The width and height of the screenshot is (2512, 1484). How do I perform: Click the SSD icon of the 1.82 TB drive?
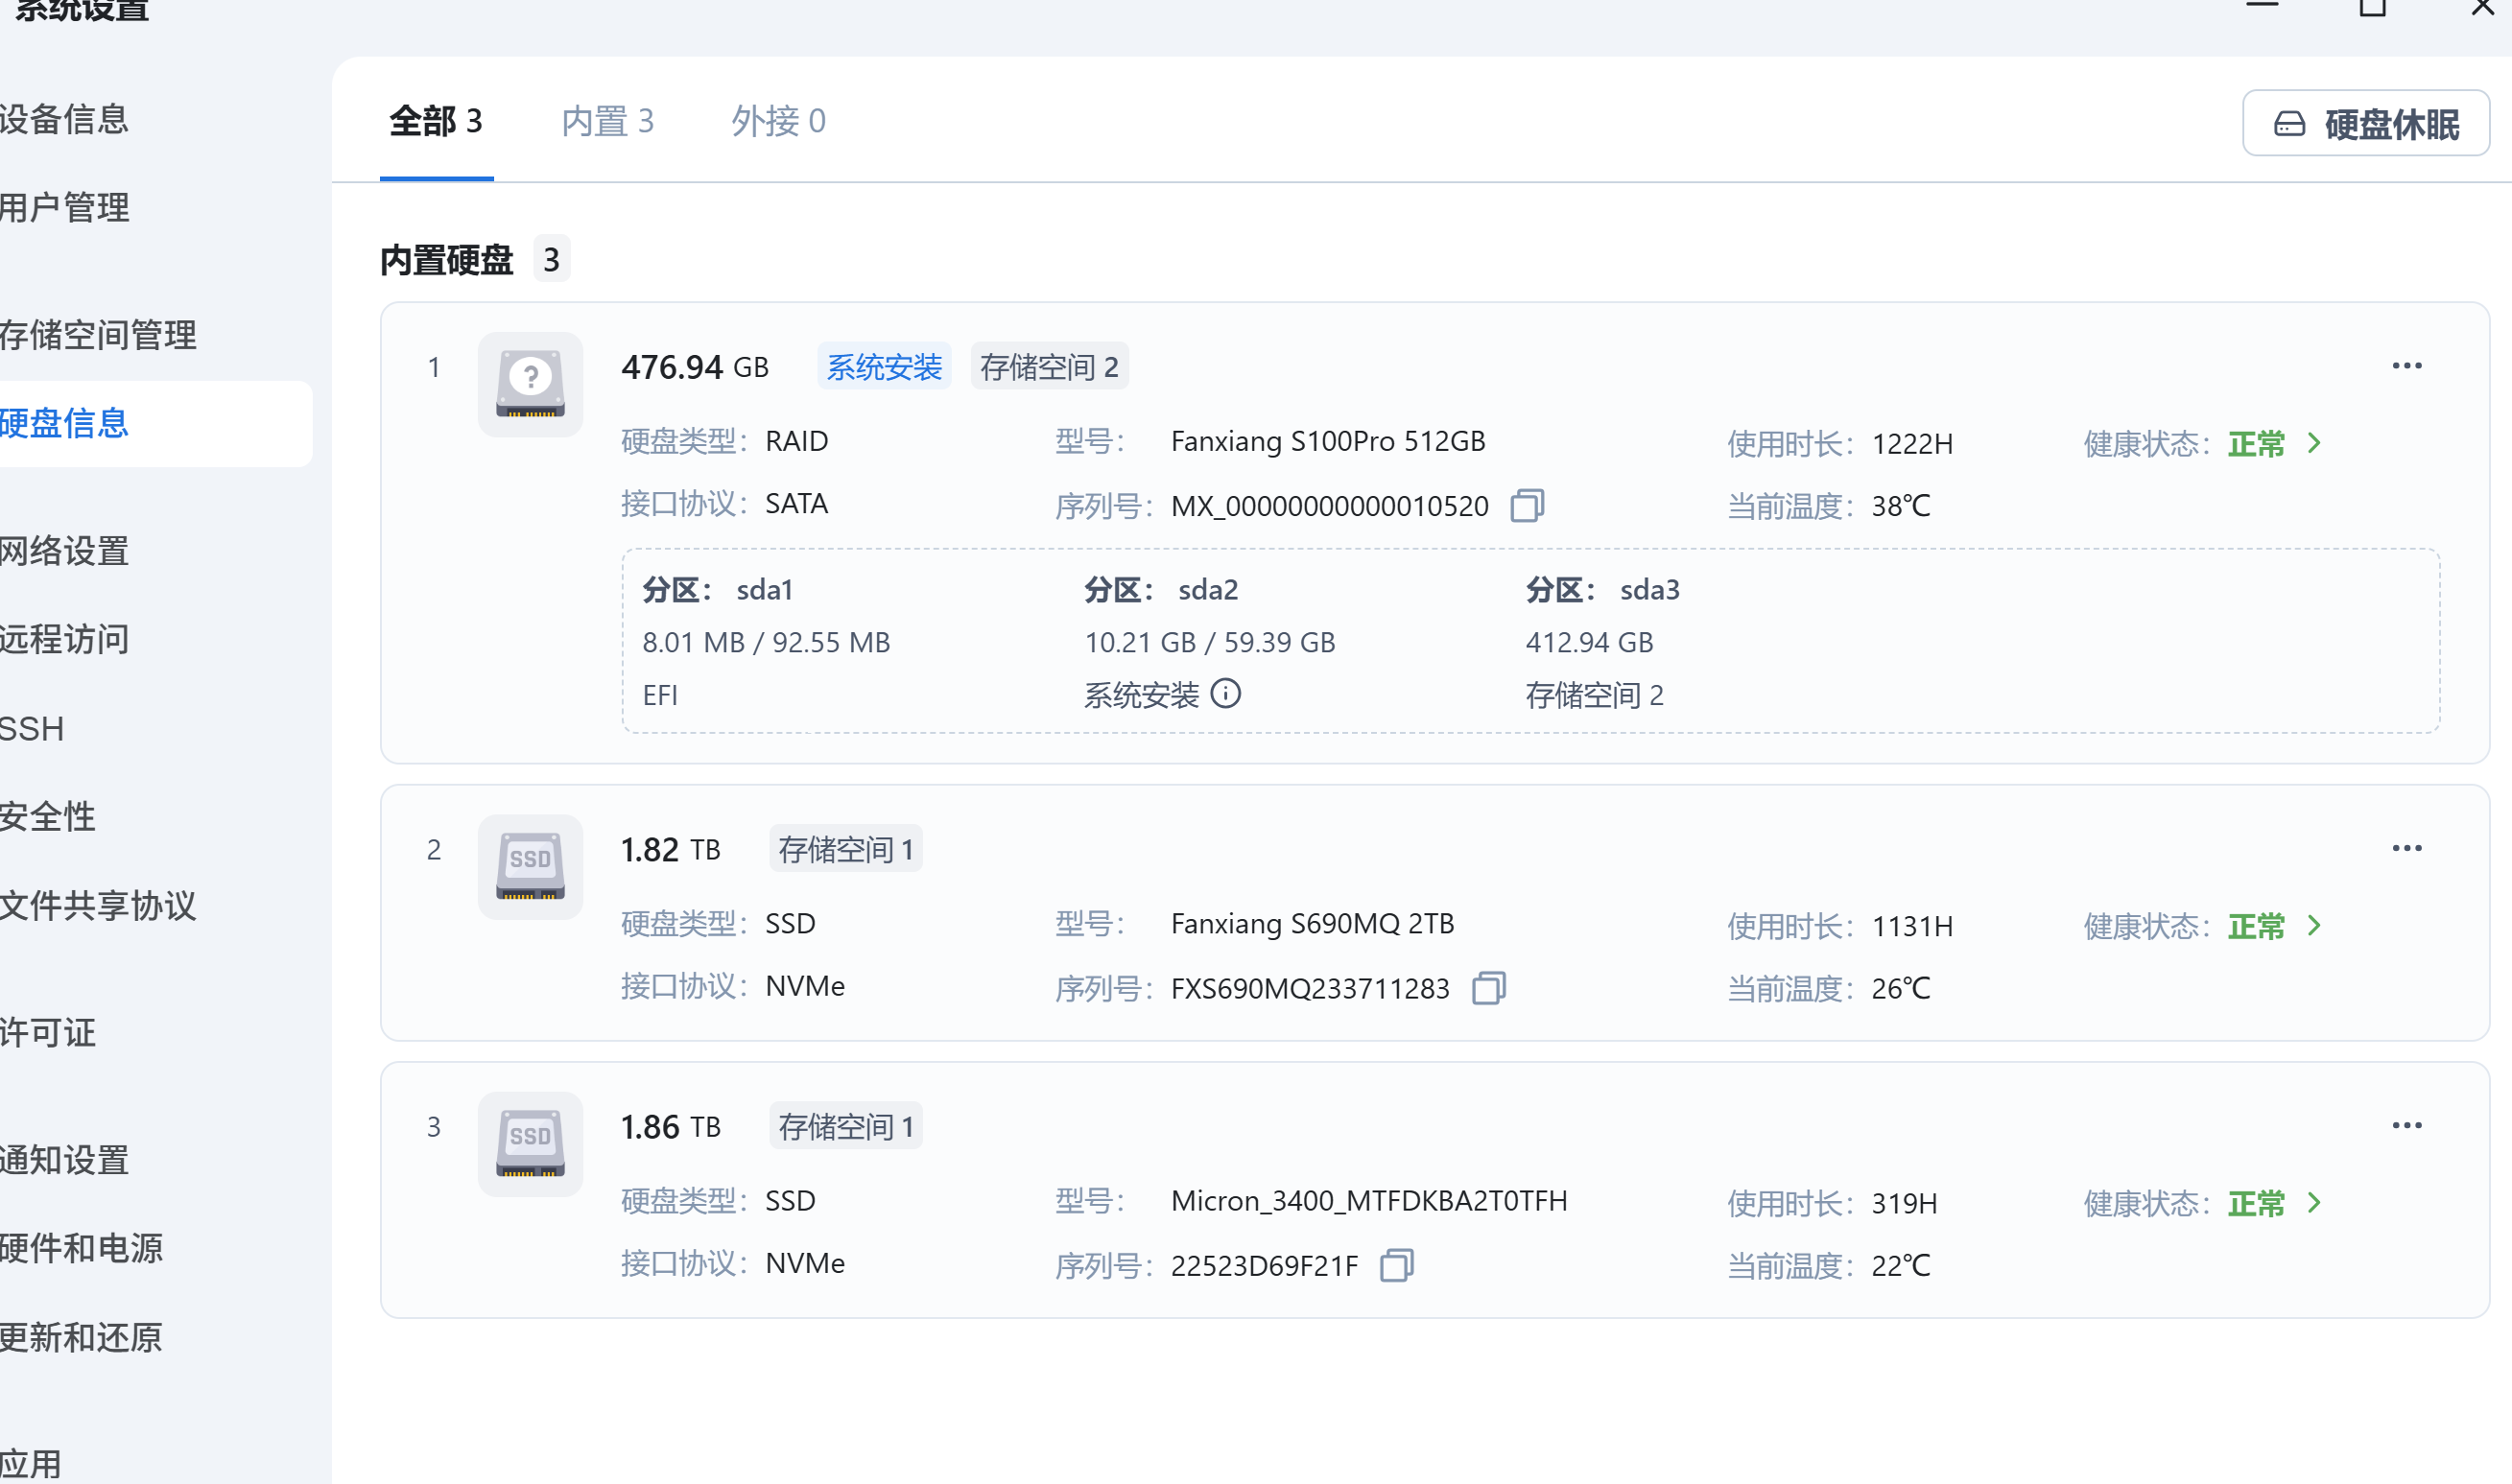coord(530,866)
